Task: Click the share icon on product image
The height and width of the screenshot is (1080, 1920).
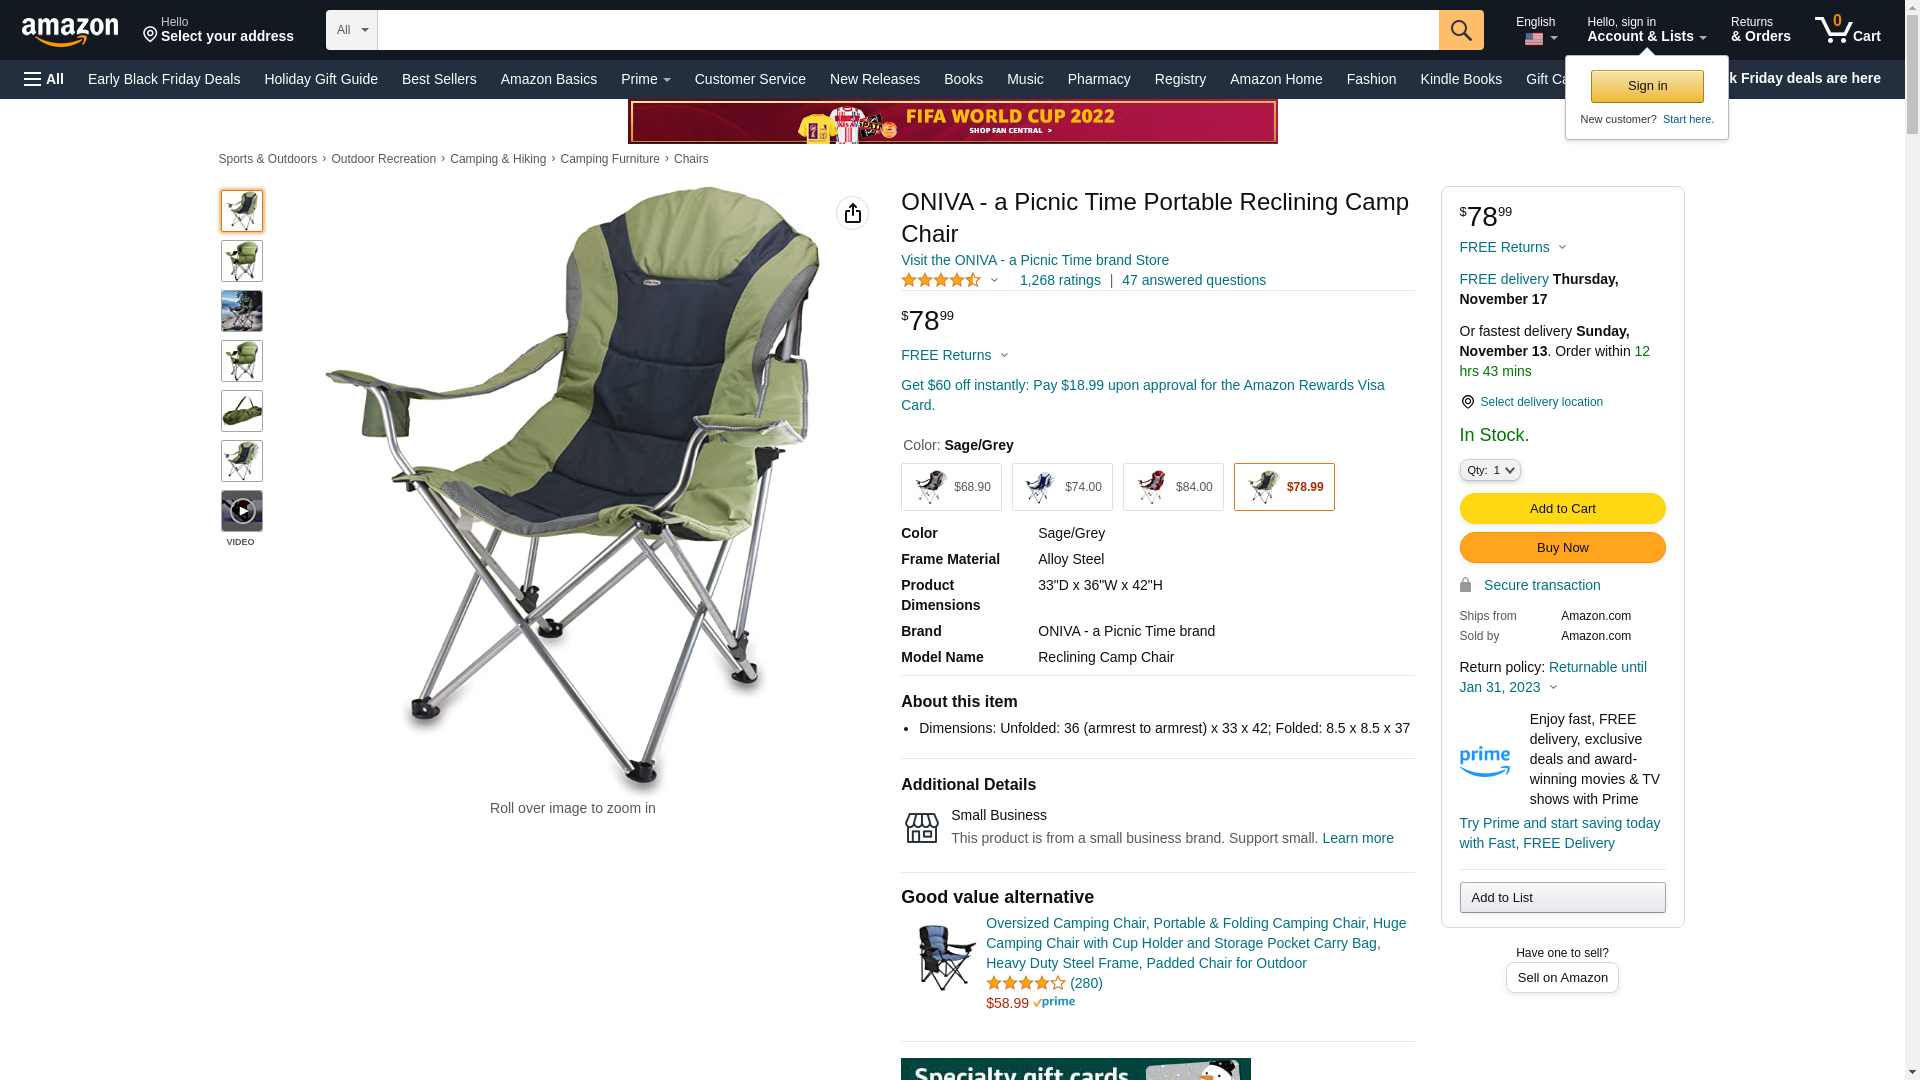Action: 852,213
